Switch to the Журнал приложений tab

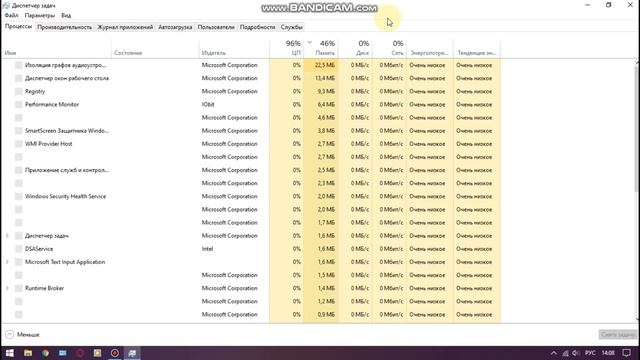click(125, 27)
